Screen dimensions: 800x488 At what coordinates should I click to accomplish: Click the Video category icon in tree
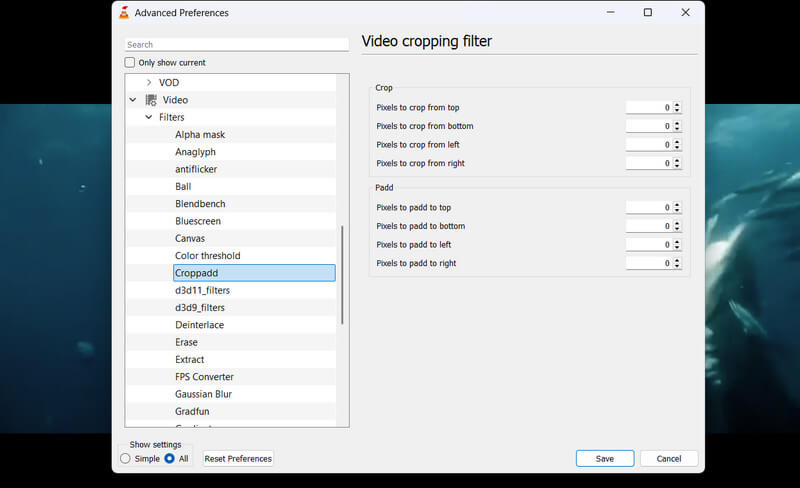click(151, 100)
